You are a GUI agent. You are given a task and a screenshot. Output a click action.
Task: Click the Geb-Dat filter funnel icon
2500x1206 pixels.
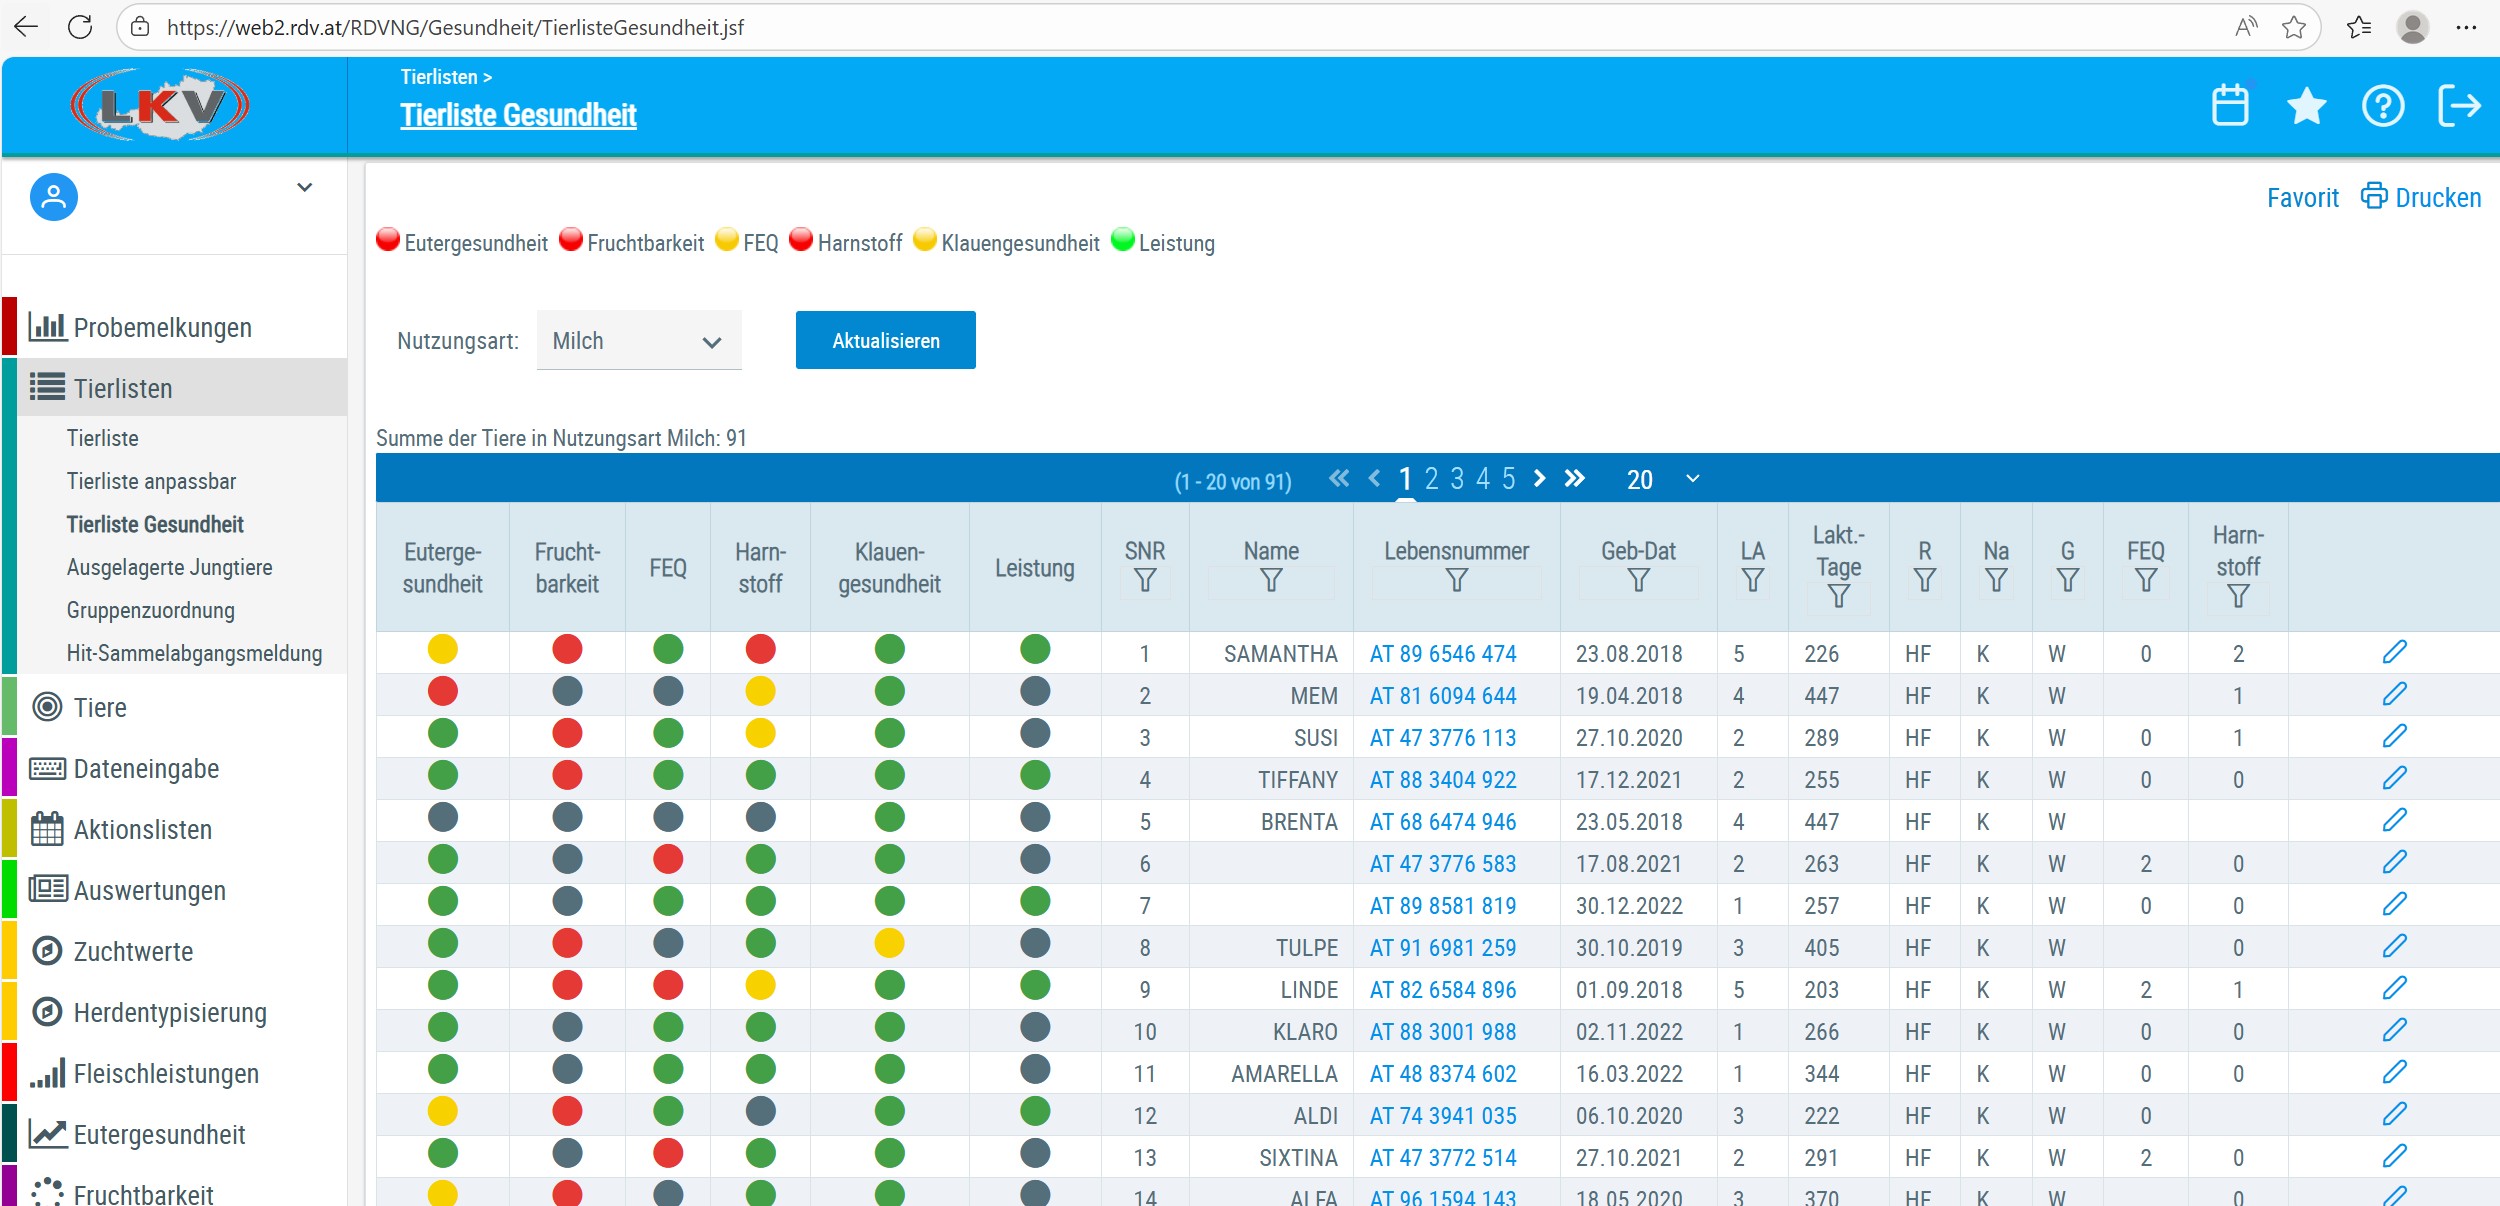click(x=1638, y=581)
